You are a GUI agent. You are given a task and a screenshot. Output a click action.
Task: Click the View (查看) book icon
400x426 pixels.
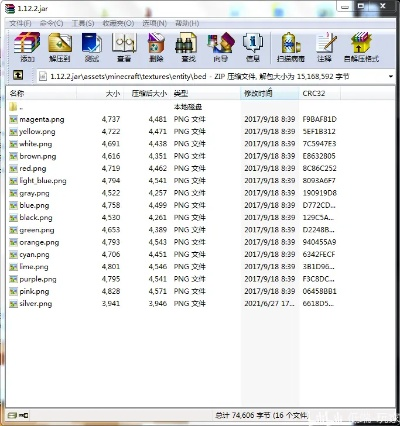pyautogui.click(x=124, y=43)
